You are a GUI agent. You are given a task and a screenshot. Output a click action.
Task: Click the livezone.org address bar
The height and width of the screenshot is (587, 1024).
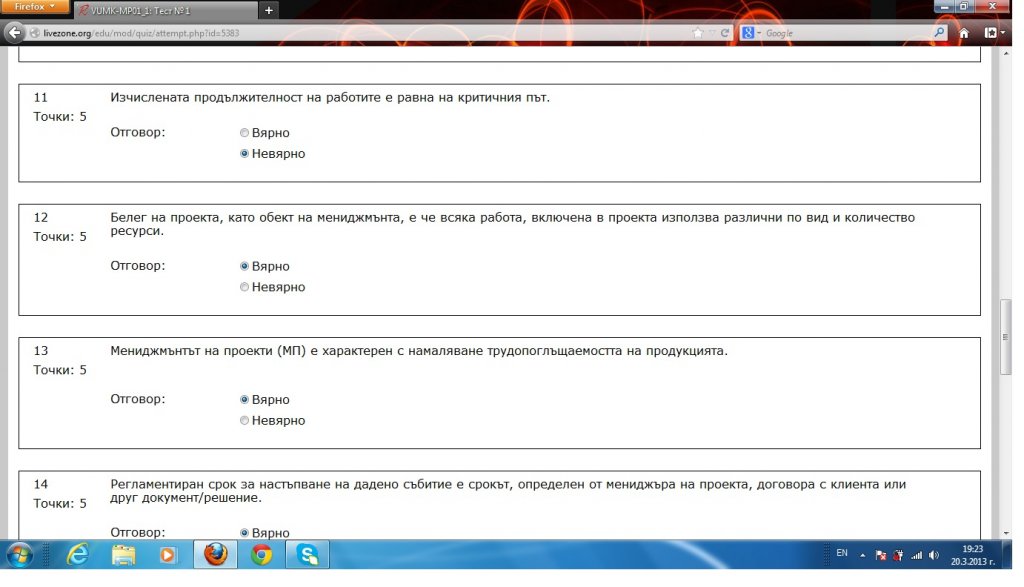tap(366, 33)
